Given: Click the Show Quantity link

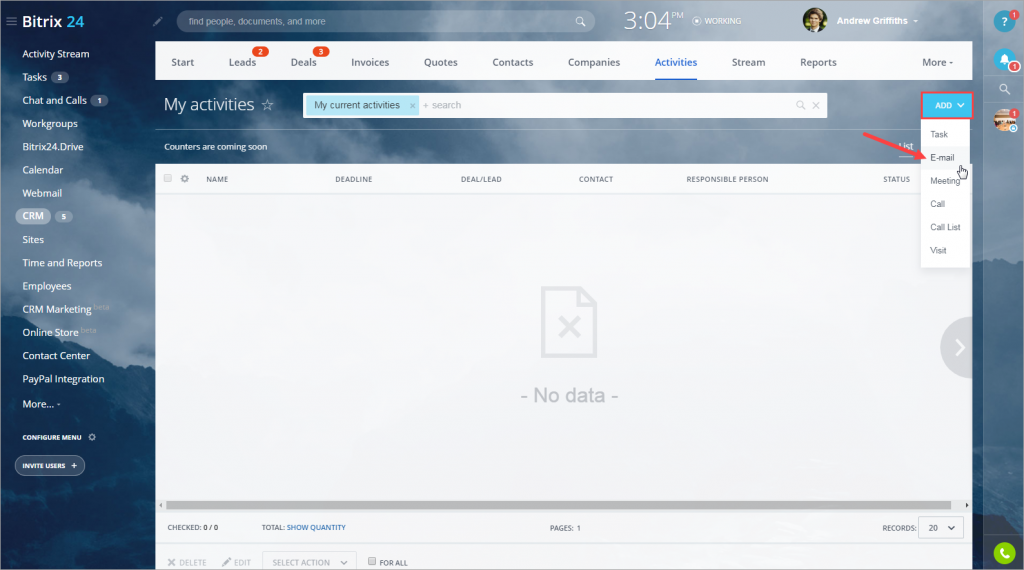Looking at the screenshot, I should (x=316, y=528).
